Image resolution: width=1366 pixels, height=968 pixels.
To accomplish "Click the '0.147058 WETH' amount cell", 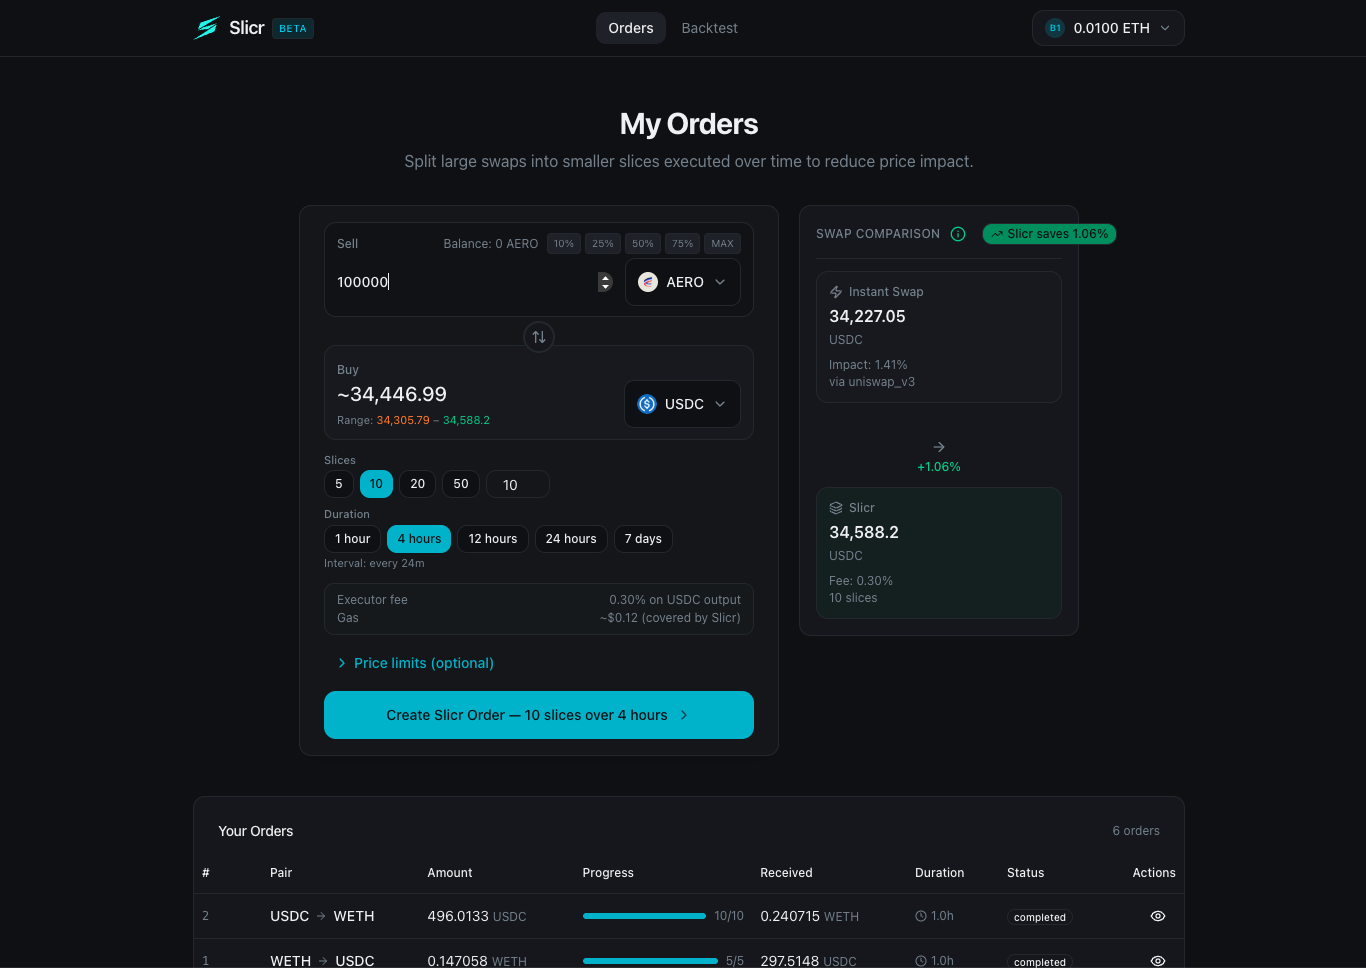I will (477, 961).
